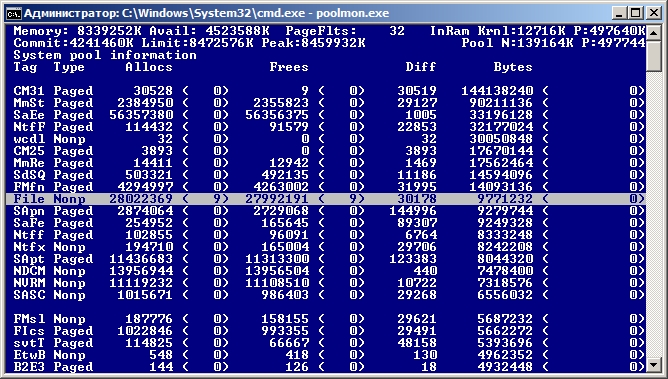Click the Bytes value 4932448
The height and width of the screenshot is (379, 668).
(505, 367)
